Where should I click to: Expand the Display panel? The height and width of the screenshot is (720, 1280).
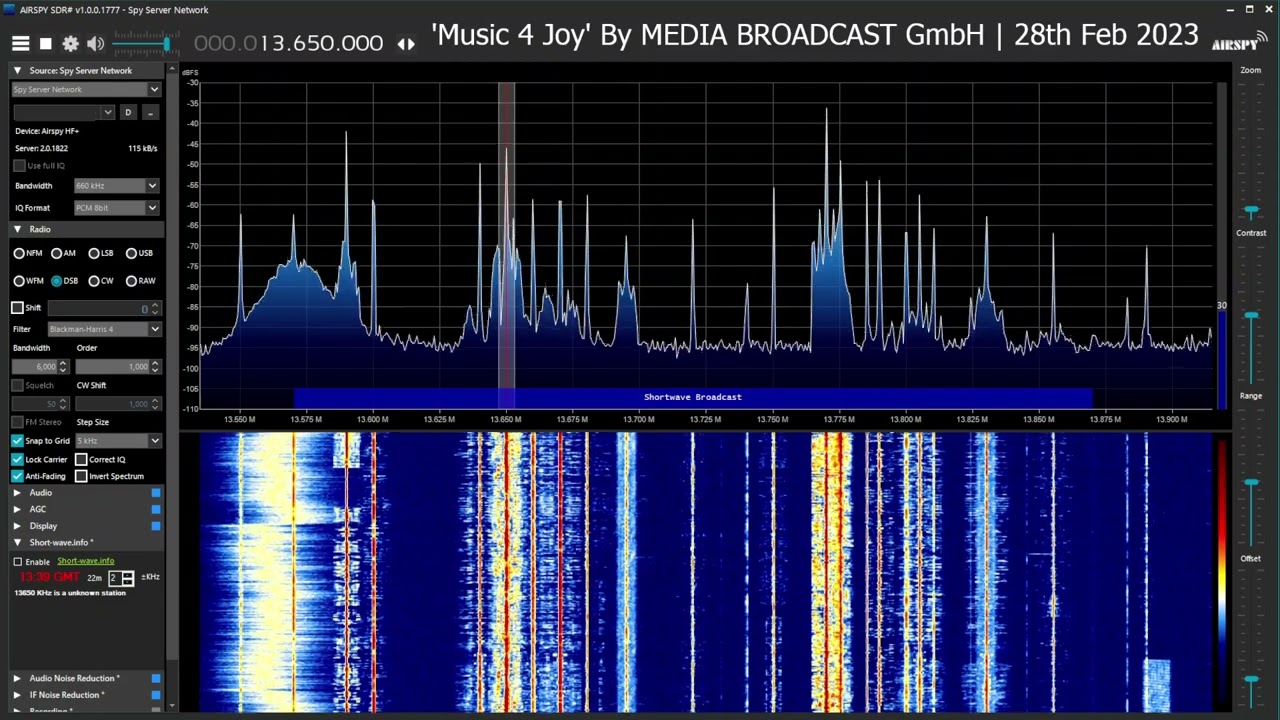17,526
